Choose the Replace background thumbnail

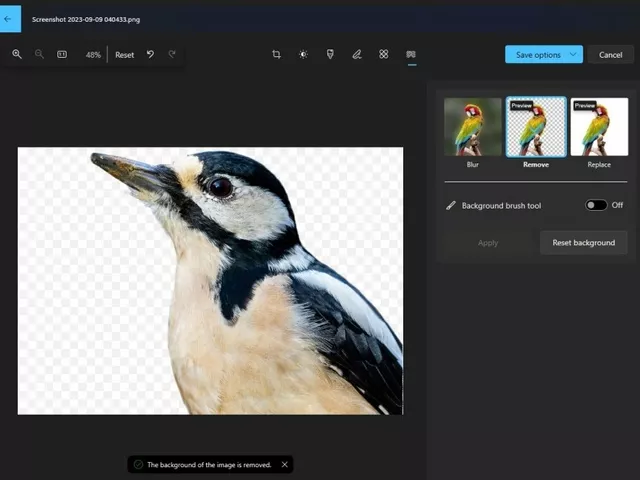click(x=599, y=127)
